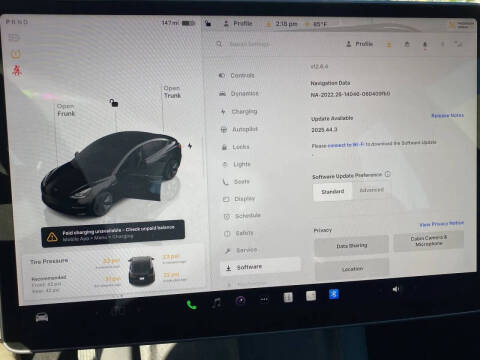Tap the car controls icon in dock
Screen dimensions: 480x360
click(42, 317)
